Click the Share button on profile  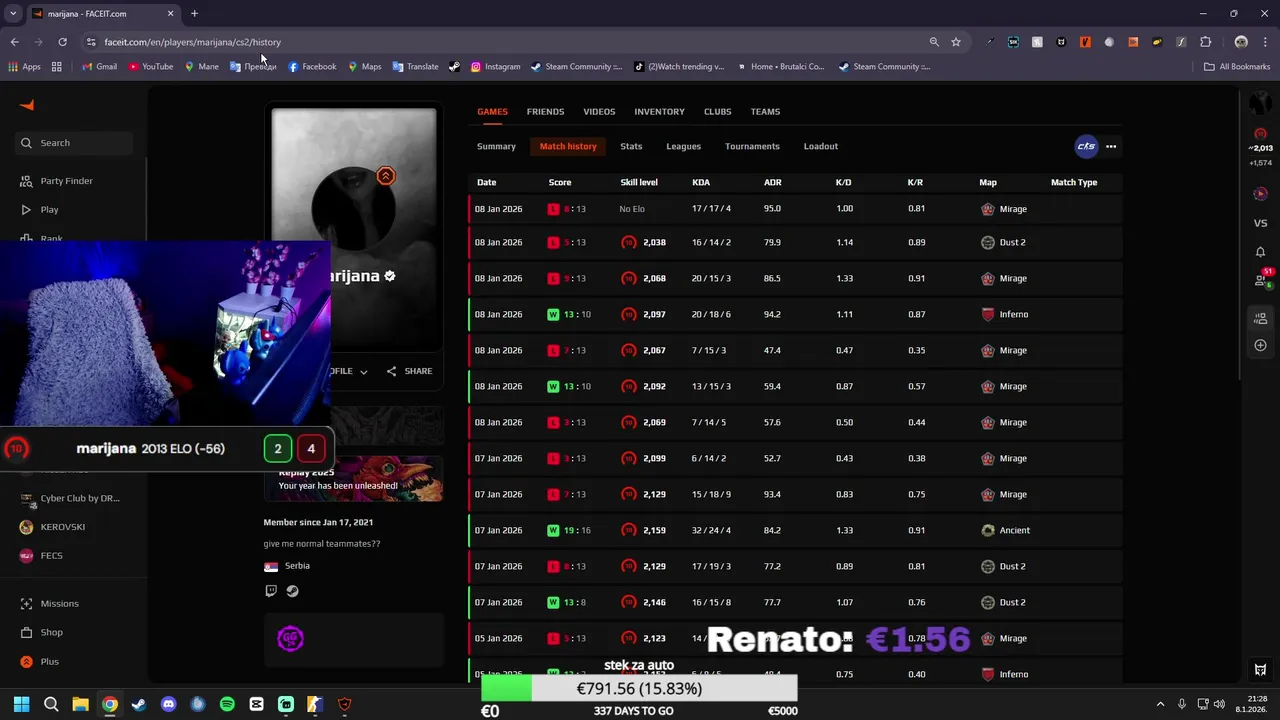click(x=410, y=371)
